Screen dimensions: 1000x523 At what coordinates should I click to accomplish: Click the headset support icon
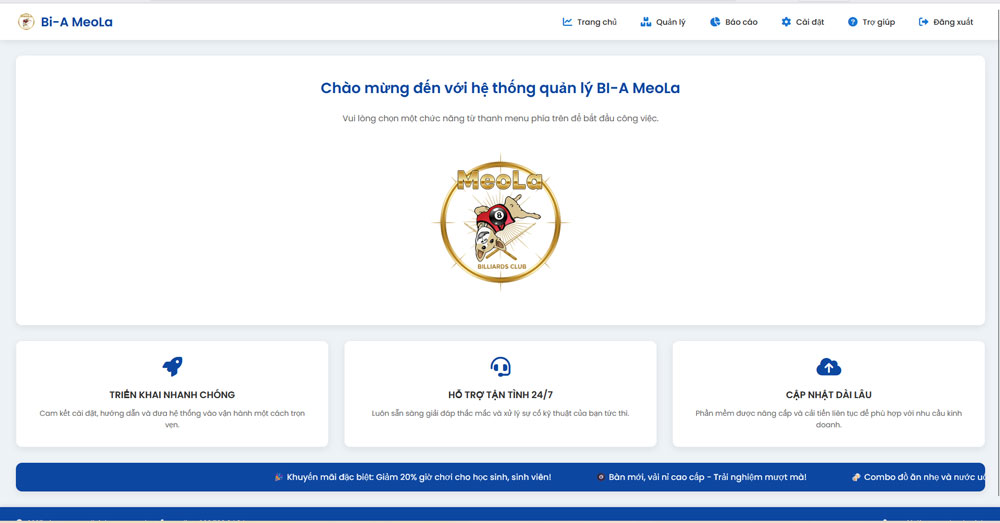(500, 366)
